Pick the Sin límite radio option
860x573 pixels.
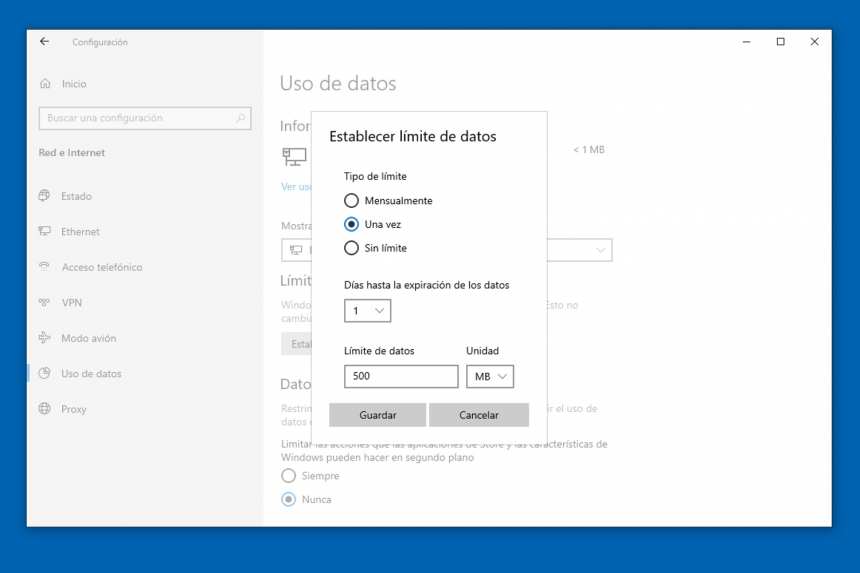pyautogui.click(x=351, y=248)
